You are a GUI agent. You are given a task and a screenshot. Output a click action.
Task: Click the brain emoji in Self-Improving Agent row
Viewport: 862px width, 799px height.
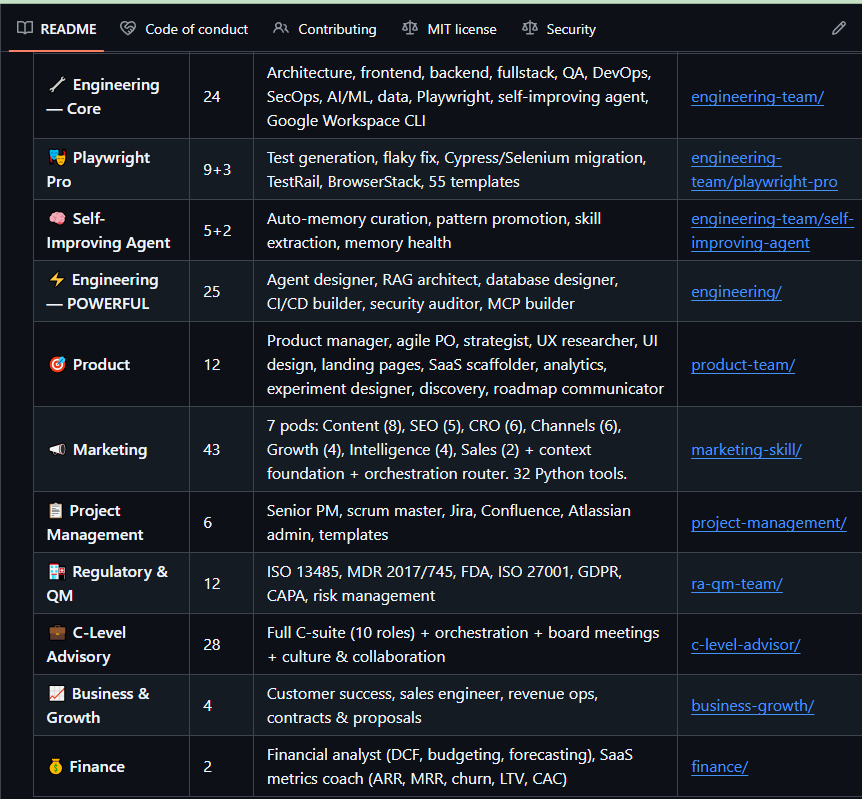pos(57,219)
